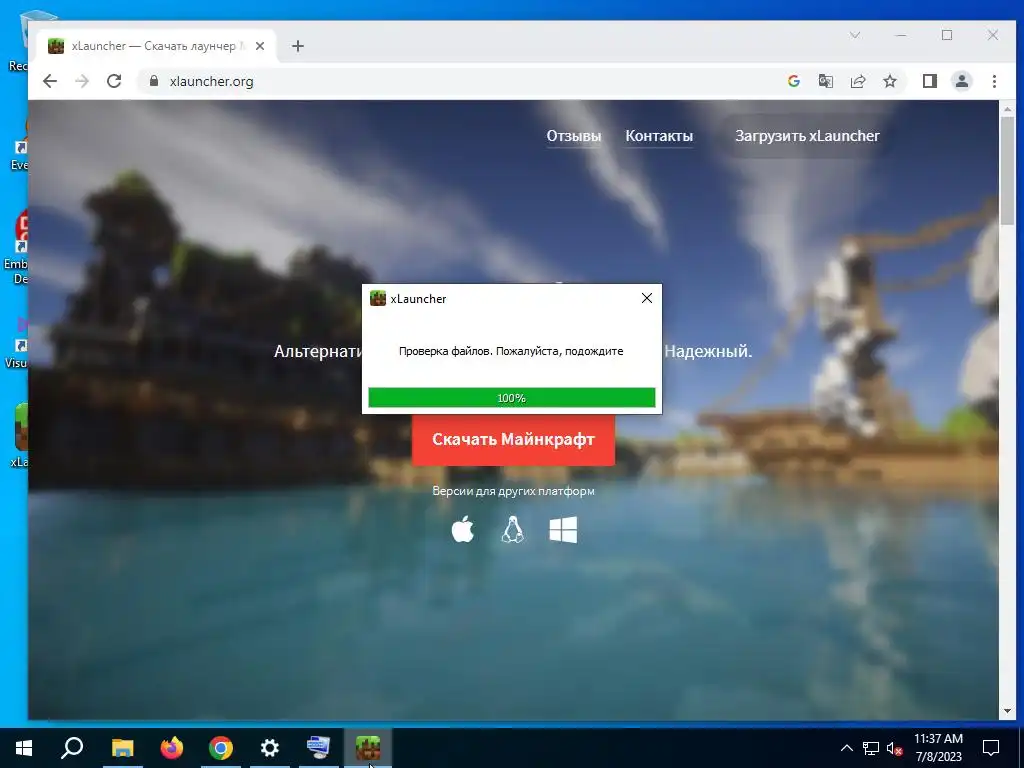Screen dimensions: 1024x768
Task: Minimize the Chrome window
Action: tap(901, 35)
